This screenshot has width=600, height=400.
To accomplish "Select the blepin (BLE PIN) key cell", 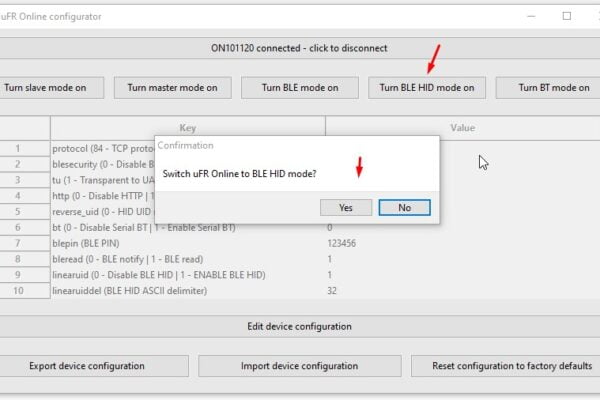I will (x=188, y=243).
